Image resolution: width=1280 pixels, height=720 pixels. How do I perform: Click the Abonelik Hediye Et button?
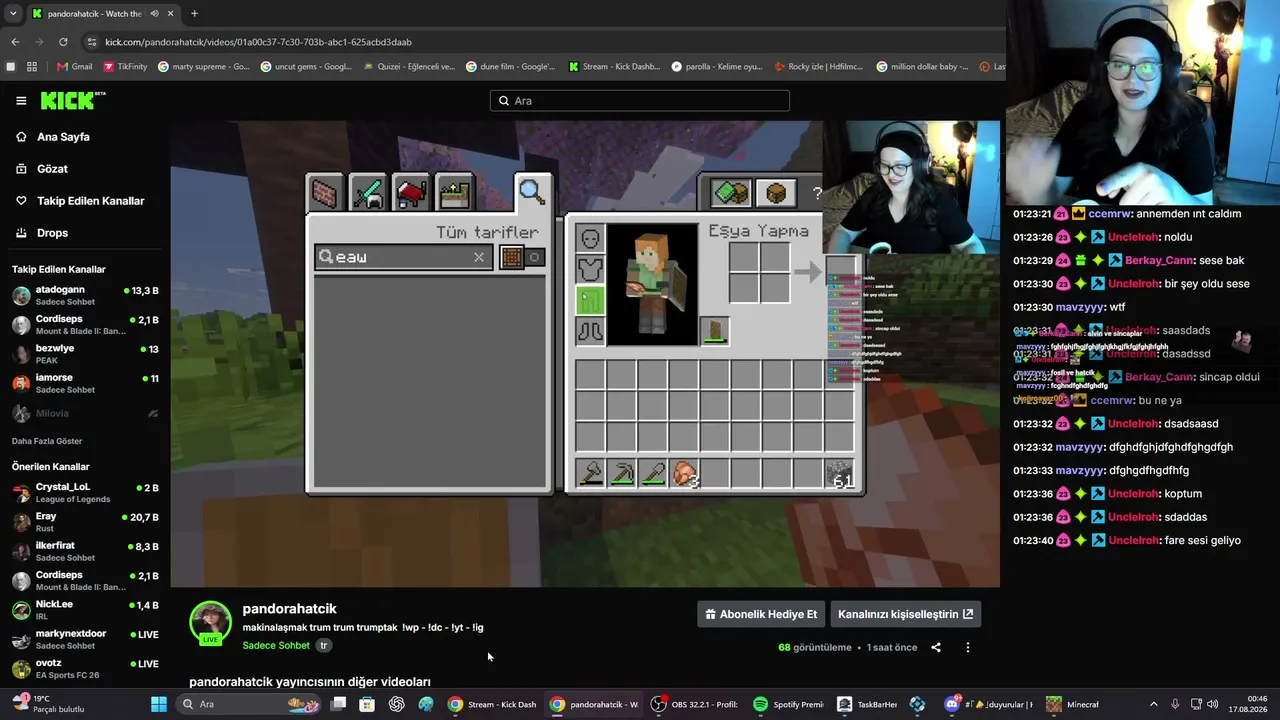point(761,614)
